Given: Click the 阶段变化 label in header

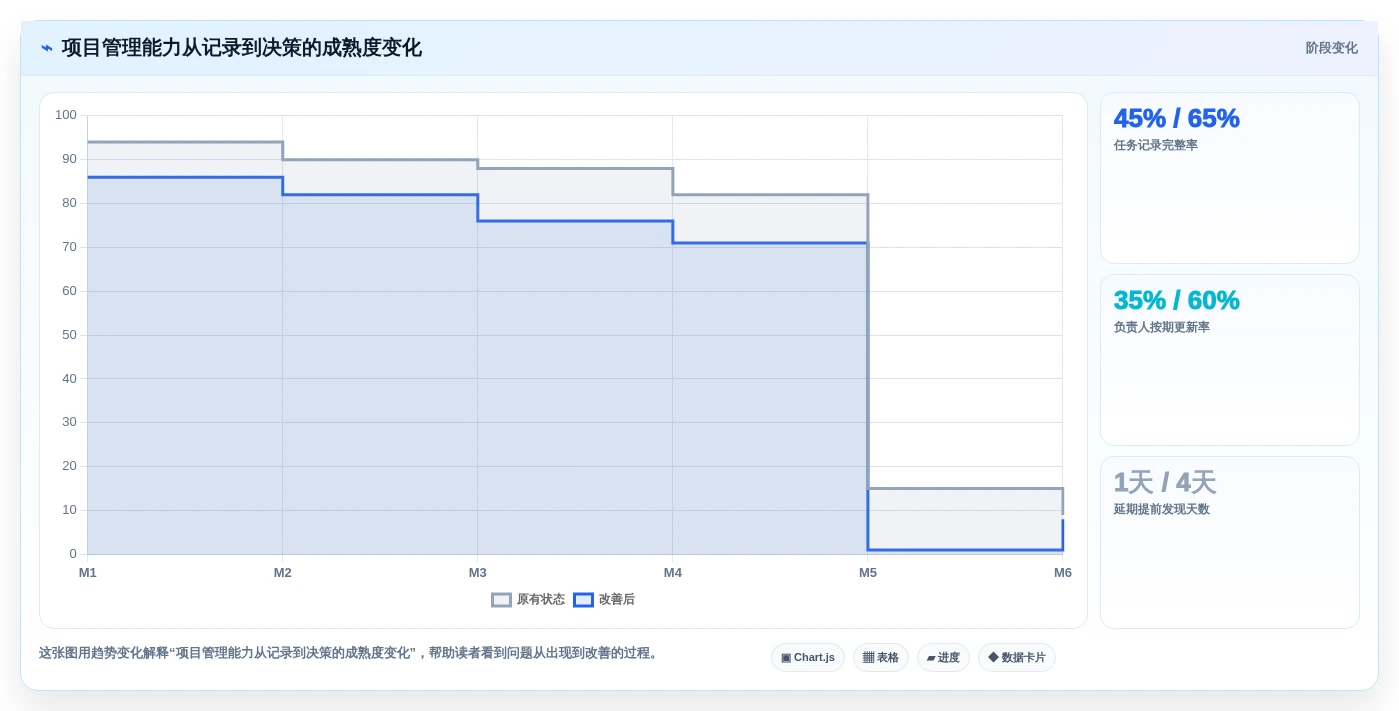Looking at the screenshot, I should (x=1331, y=48).
